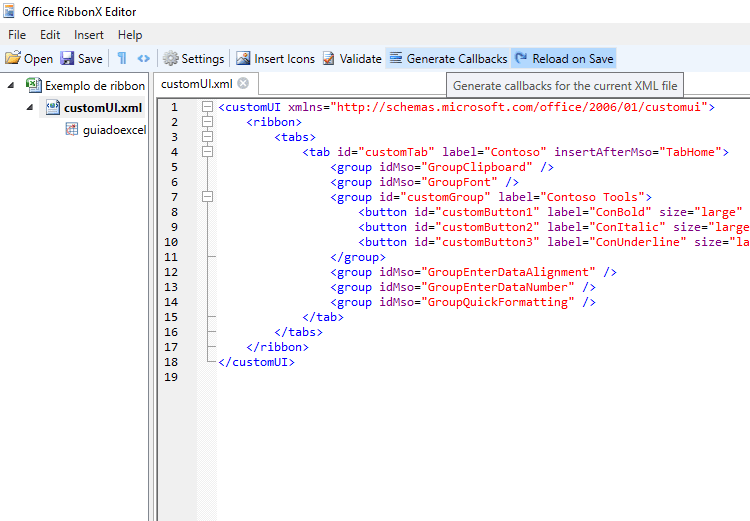Screen dimensions: 750x521
Task: Open Settings with the gear icon
Action: [171, 59]
